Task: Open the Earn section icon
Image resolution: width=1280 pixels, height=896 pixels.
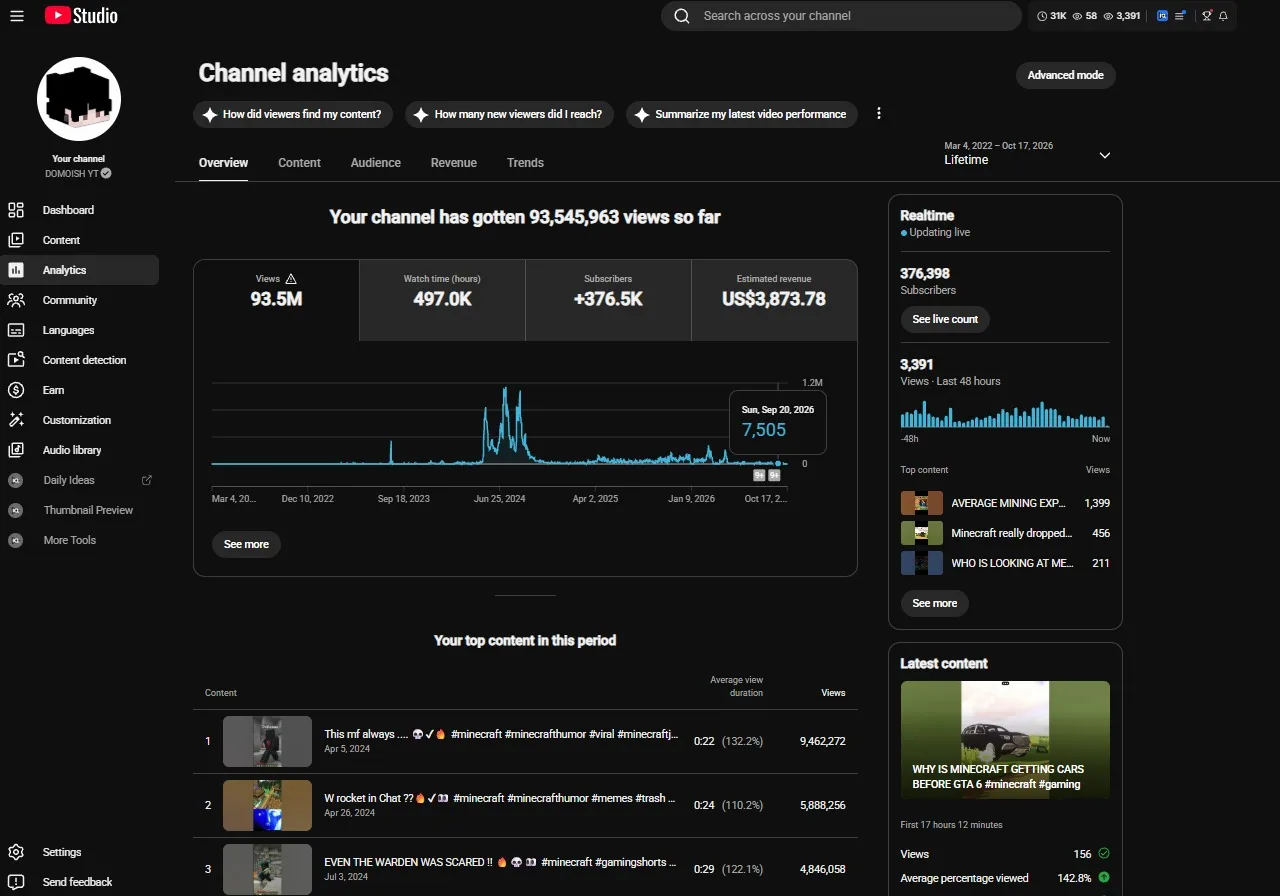Action: pyautogui.click(x=16, y=390)
